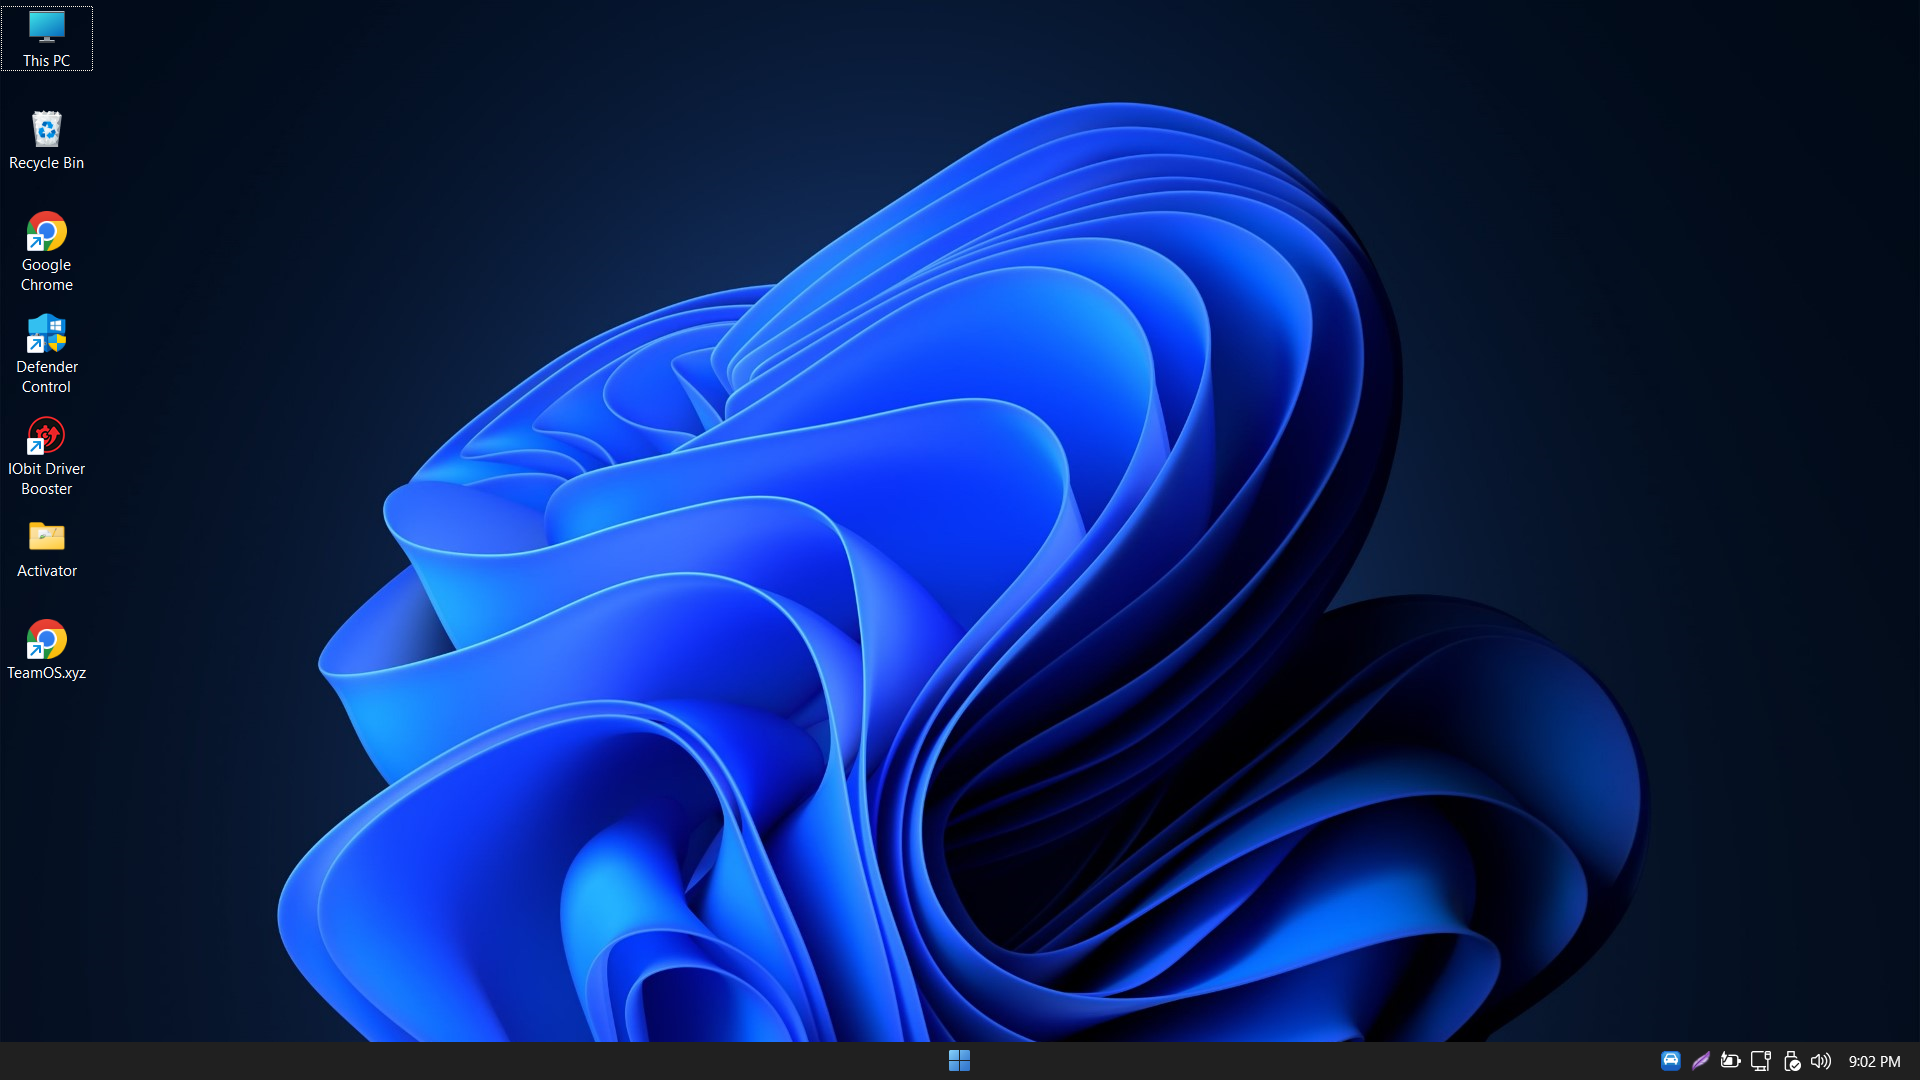Select the Google Chrome shortcut icon

(x=46, y=232)
